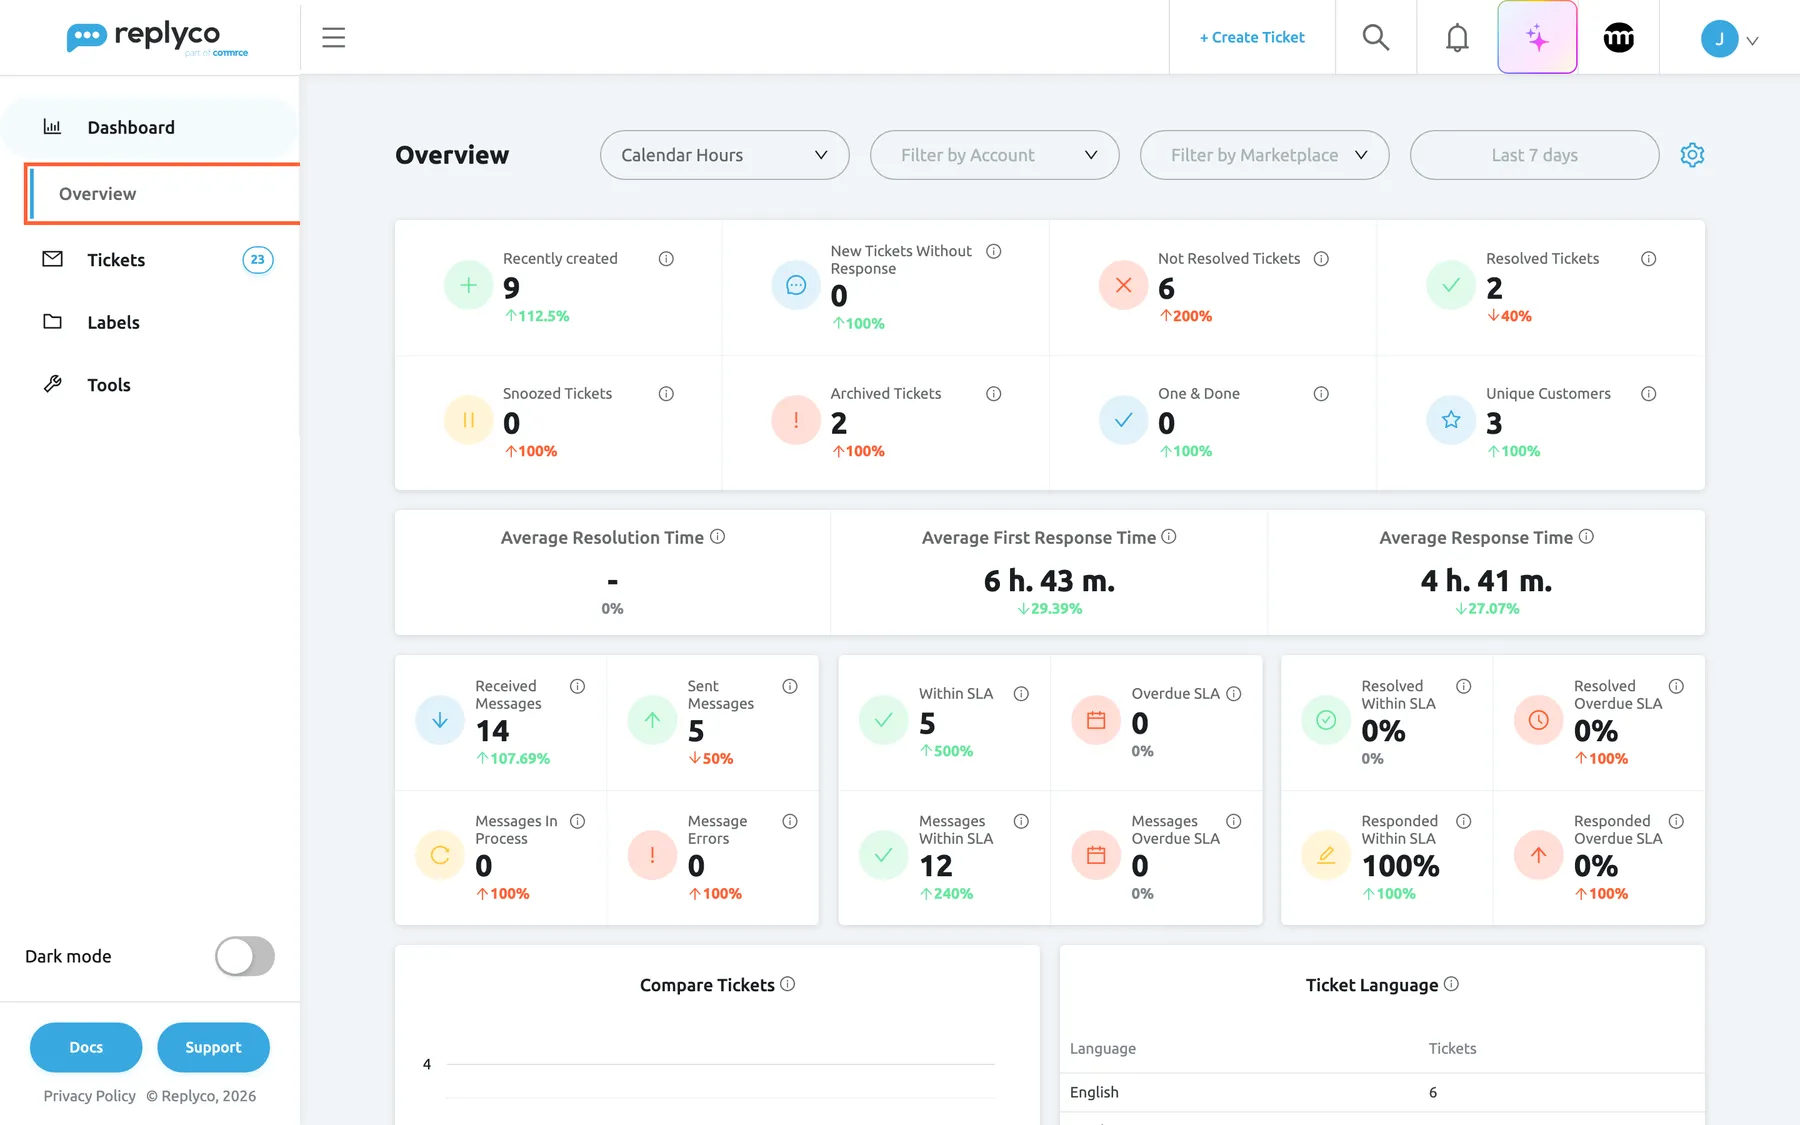
Task: Show info for Average First Response Time
Action: (1168, 537)
